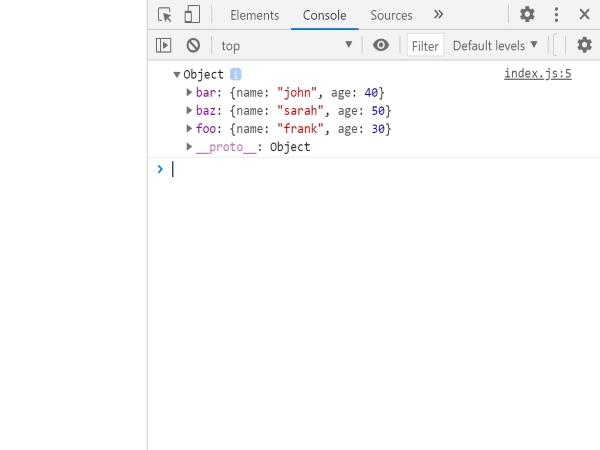
Task: Close the DevTools panel
Action: [584, 15]
